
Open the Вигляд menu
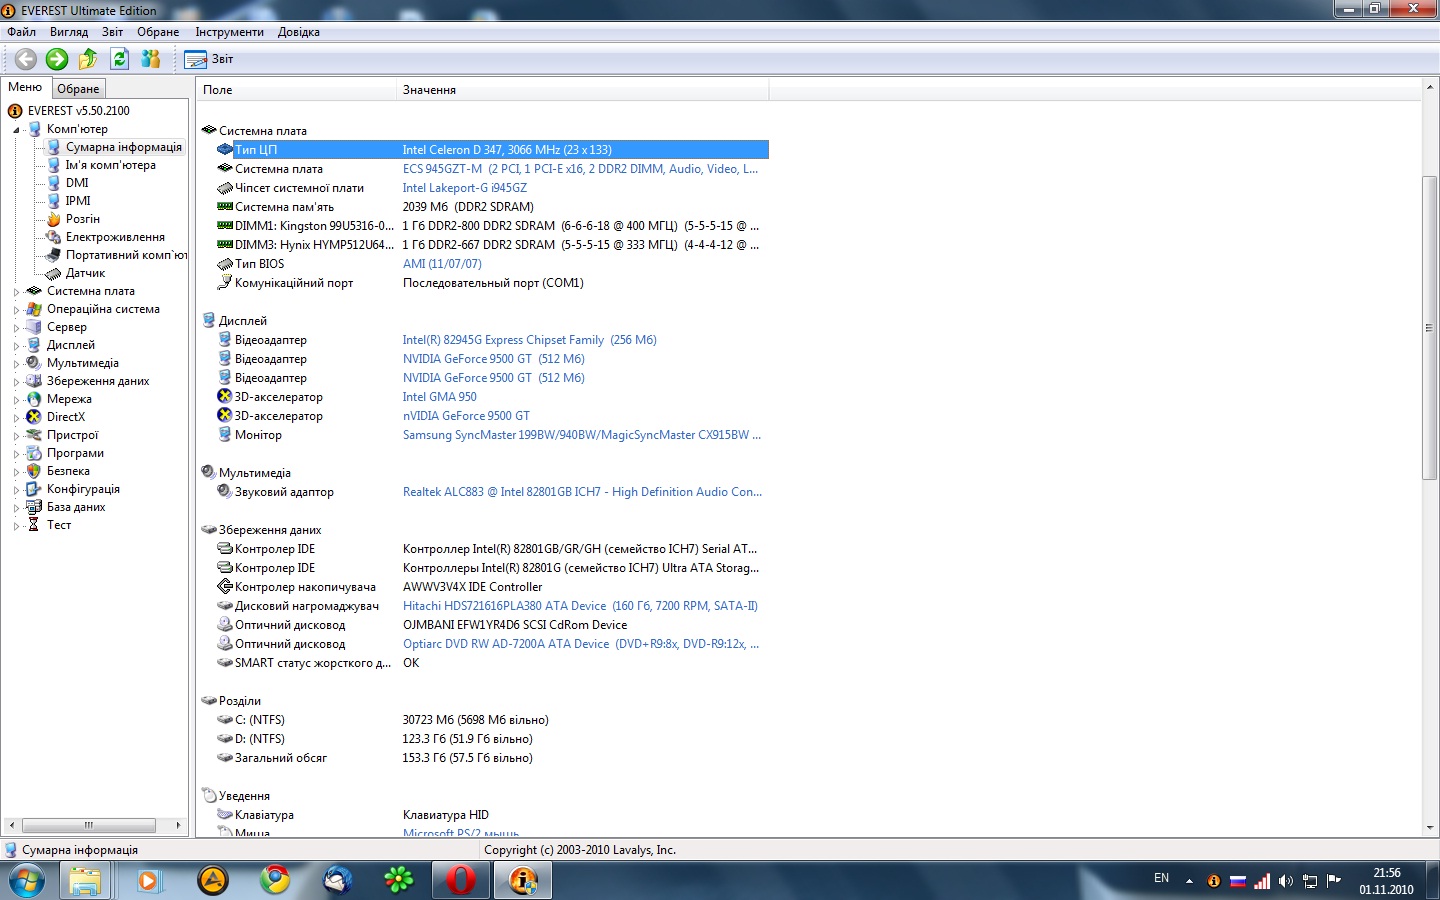(69, 32)
